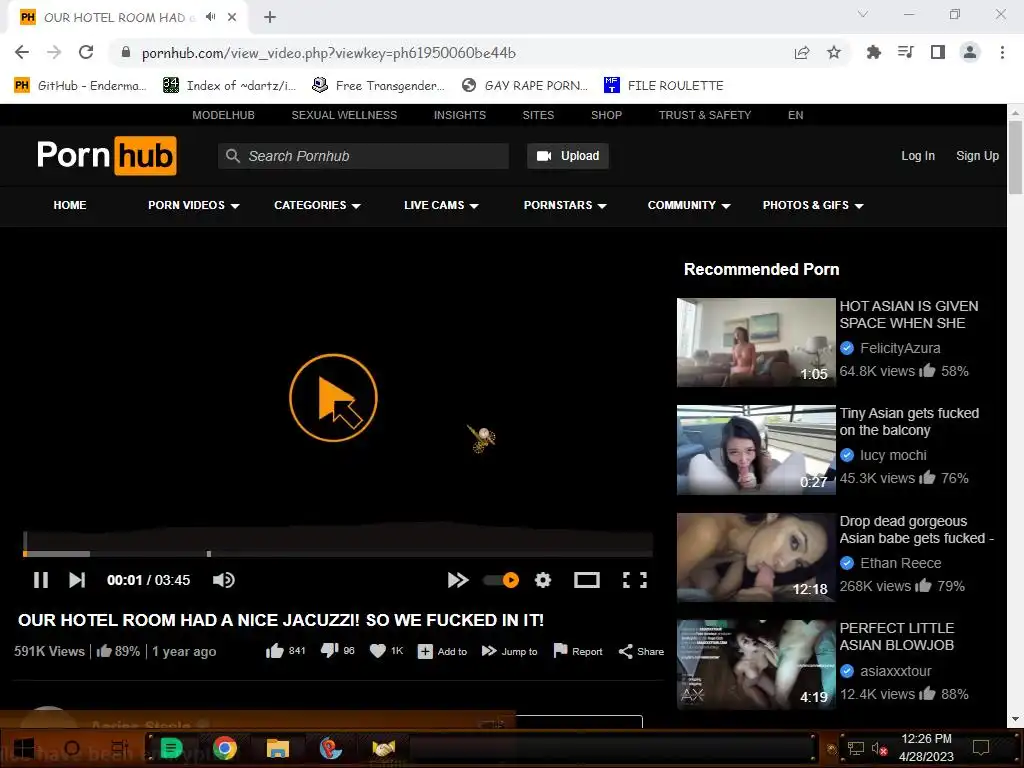Image resolution: width=1024 pixels, height=768 pixels.
Task: Expand the PHOTOS & GIFS dropdown
Action: point(813,205)
